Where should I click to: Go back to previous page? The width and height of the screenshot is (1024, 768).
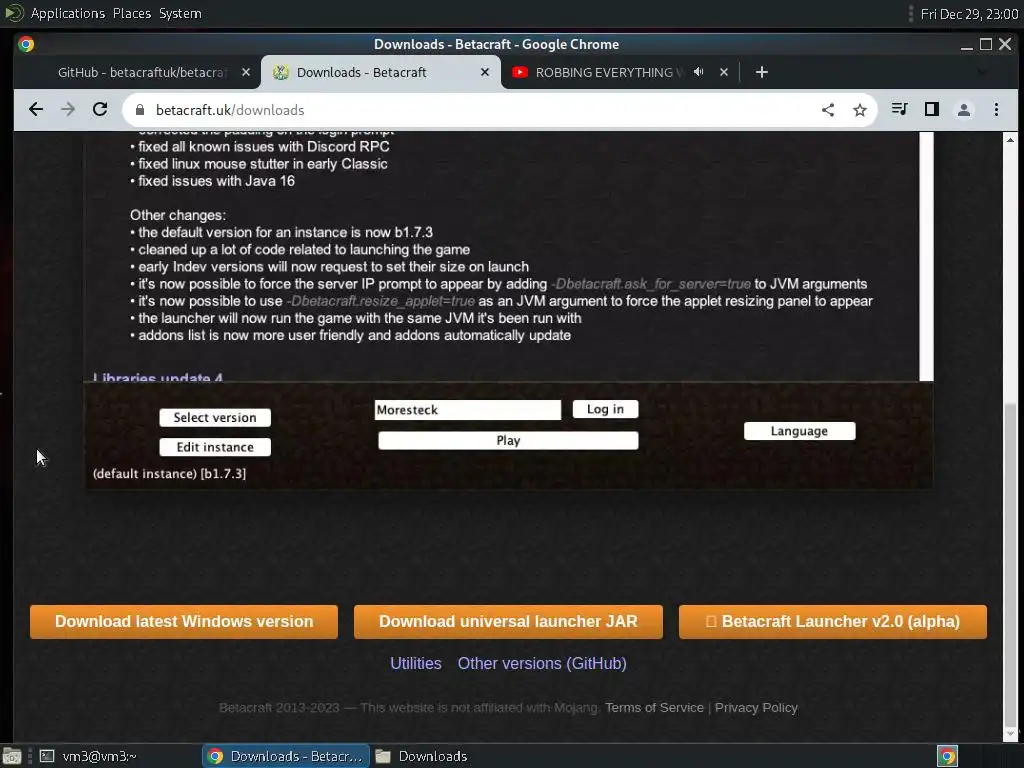coord(36,110)
